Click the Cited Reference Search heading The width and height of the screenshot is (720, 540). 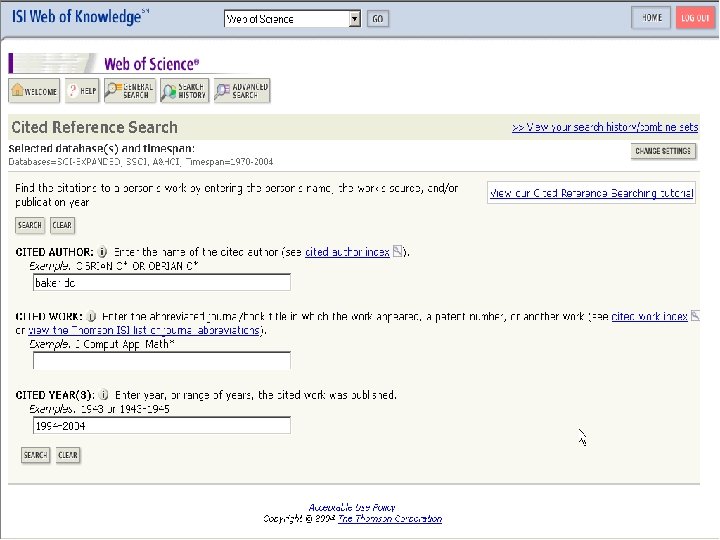click(95, 127)
